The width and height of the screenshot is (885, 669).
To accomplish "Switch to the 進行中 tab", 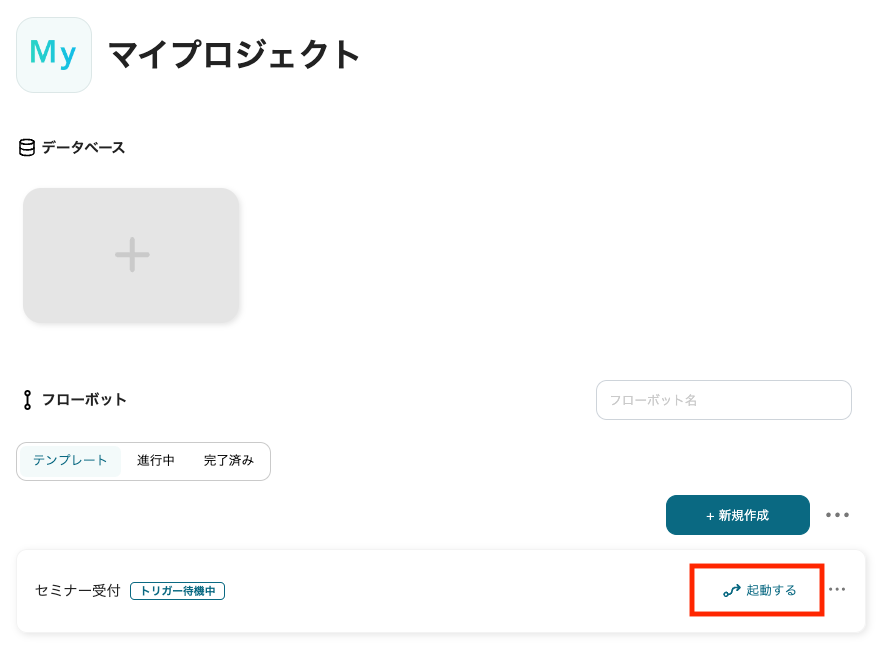I will pyautogui.click(x=155, y=461).
